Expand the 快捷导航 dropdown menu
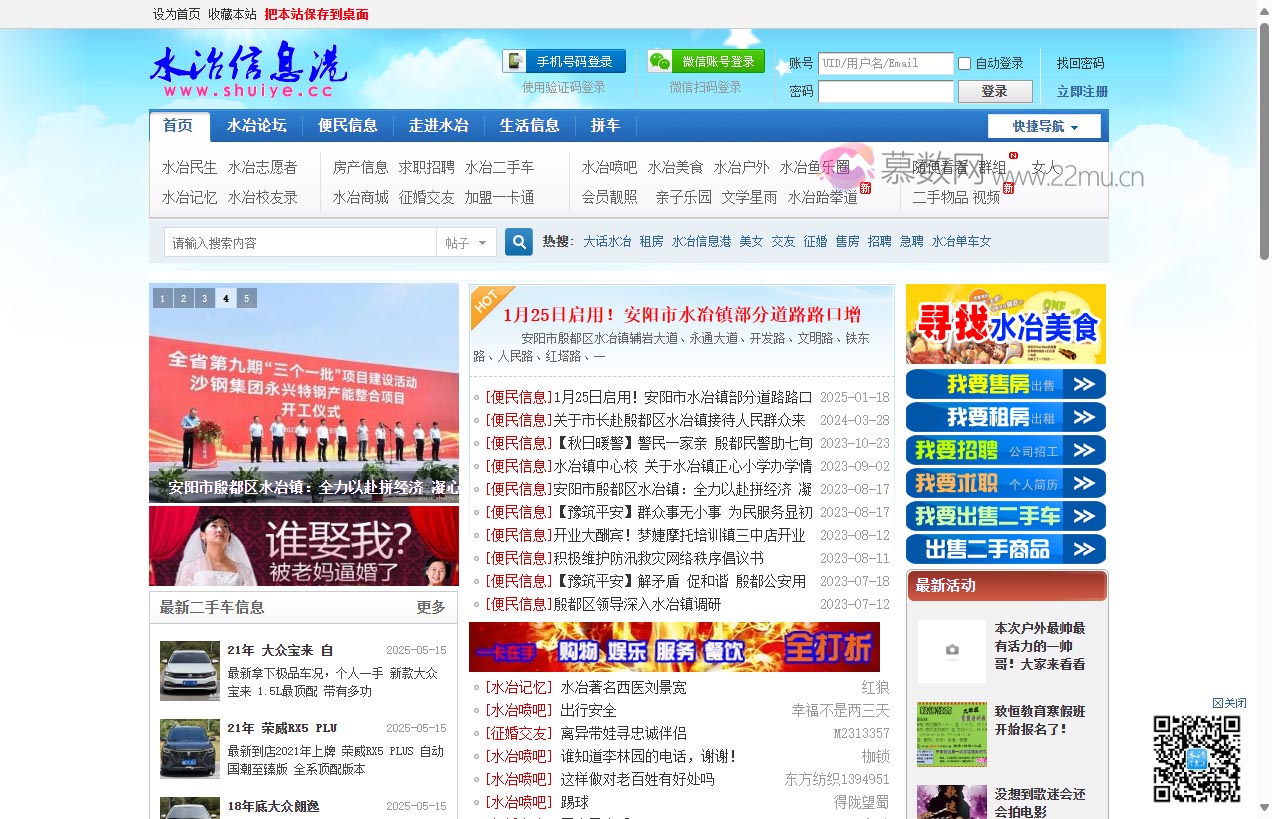Image resolution: width=1272 pixels, height=819 pixels. tap(1044, 126)
